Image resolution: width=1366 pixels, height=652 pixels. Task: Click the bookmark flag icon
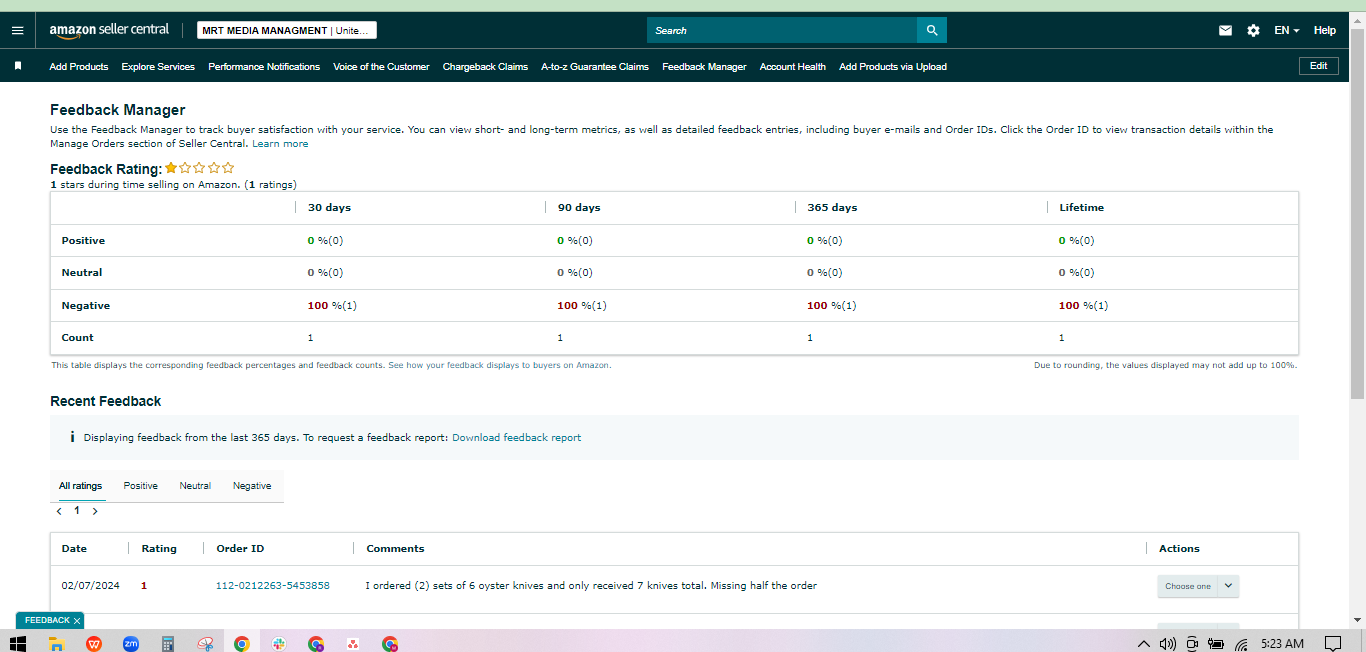[x=18, y=66]
